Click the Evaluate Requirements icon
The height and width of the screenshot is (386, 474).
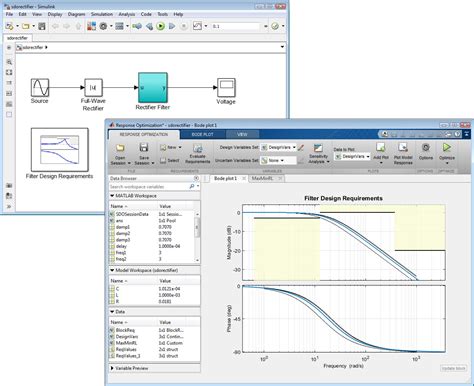tap(197, 148)
